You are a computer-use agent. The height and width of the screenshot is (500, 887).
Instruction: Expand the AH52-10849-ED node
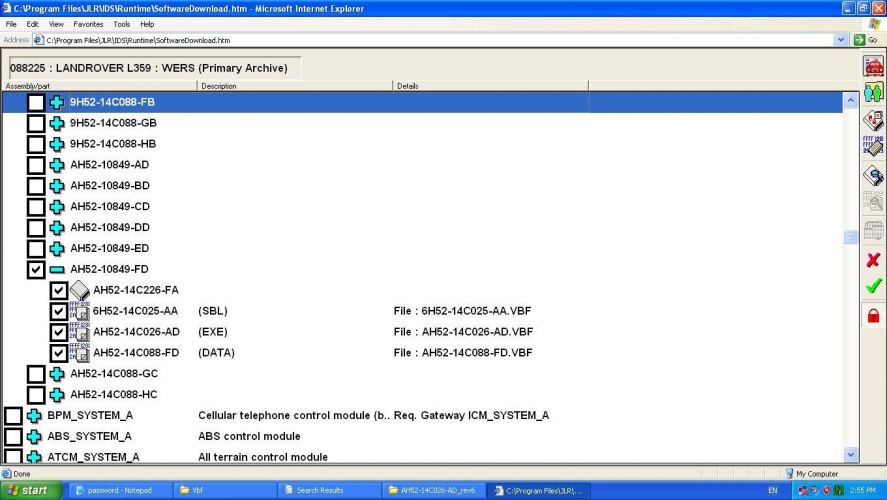click(57, 249)
